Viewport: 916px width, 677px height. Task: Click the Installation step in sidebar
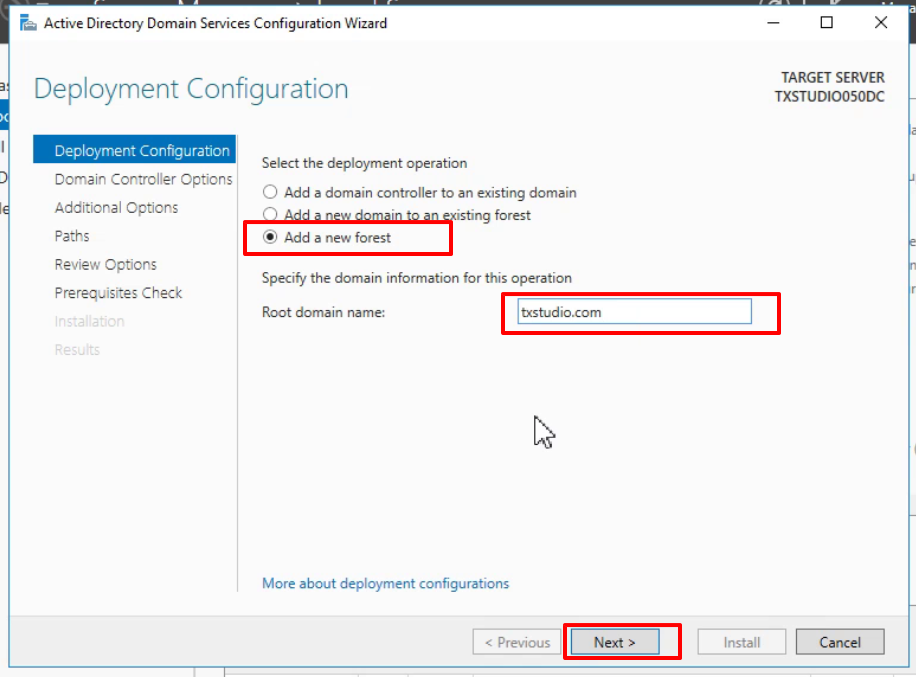[89, 321]
